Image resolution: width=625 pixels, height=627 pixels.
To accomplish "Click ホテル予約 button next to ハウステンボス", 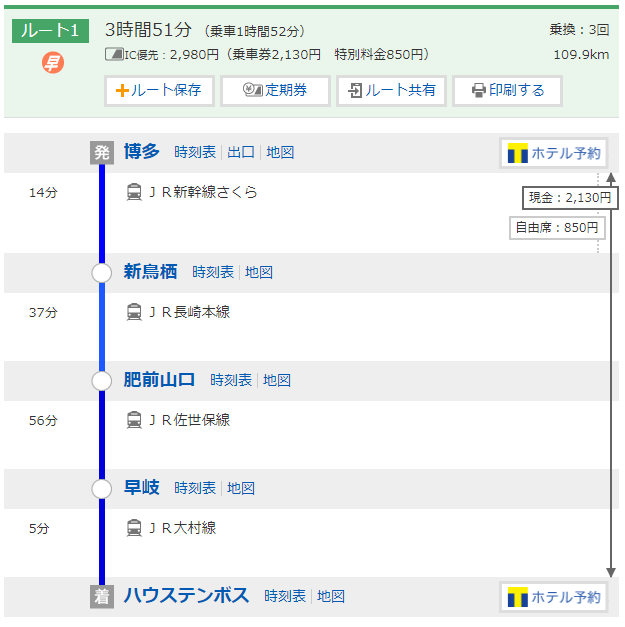I will (x=554, y=597).
